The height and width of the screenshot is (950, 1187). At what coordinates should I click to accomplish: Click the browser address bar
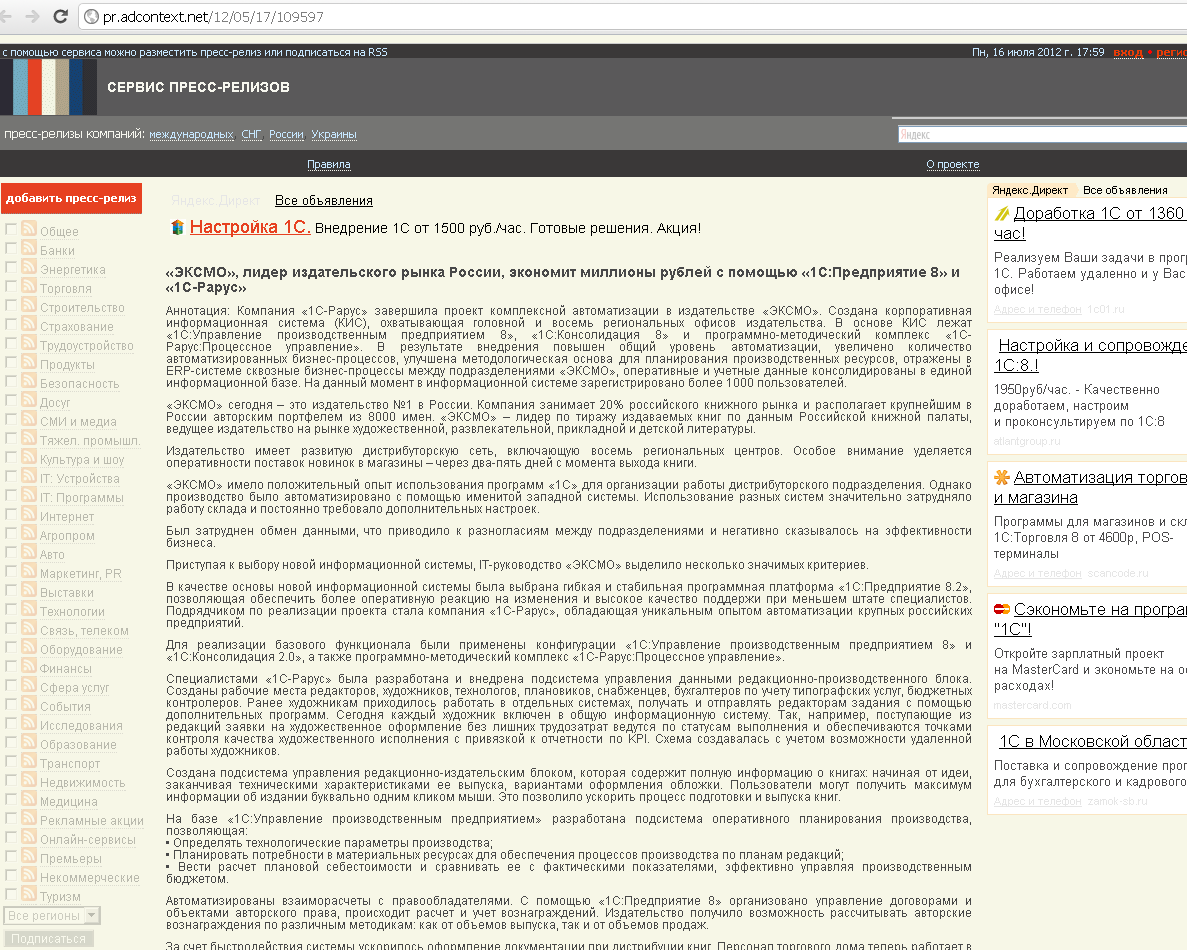633,17
